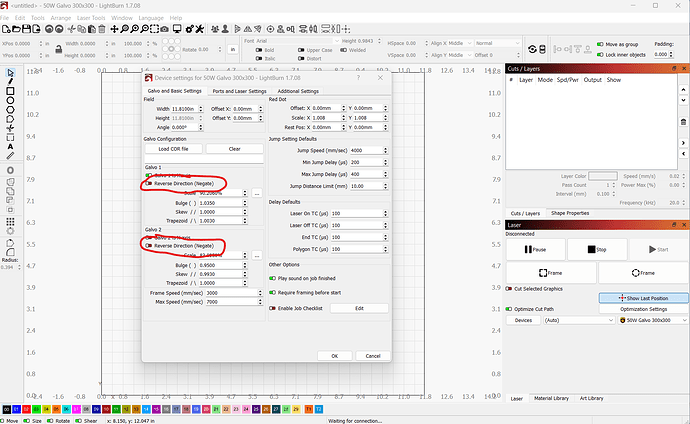Click Optimization Settings button
The height and width of the screenshot is (424, 690).
pos(643,309)
